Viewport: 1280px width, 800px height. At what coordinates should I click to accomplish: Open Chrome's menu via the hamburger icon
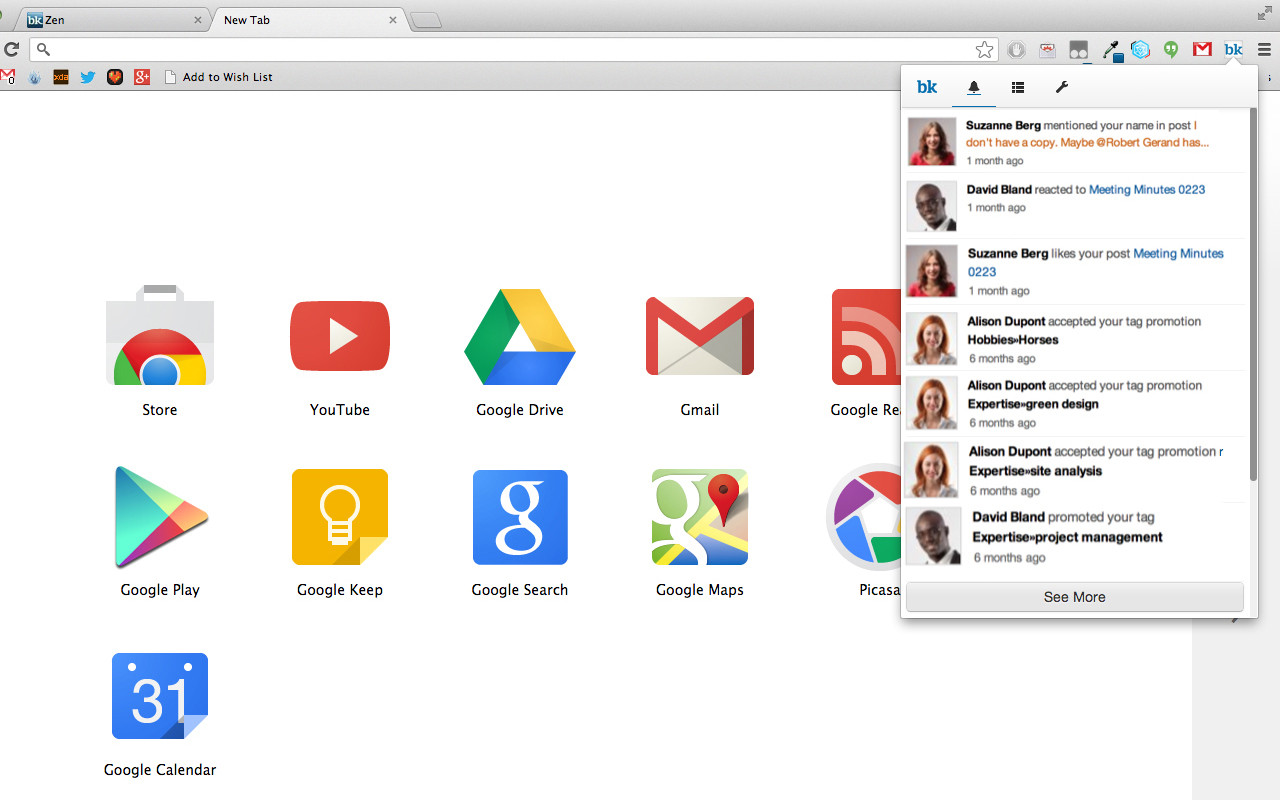tap(1262, 49)
